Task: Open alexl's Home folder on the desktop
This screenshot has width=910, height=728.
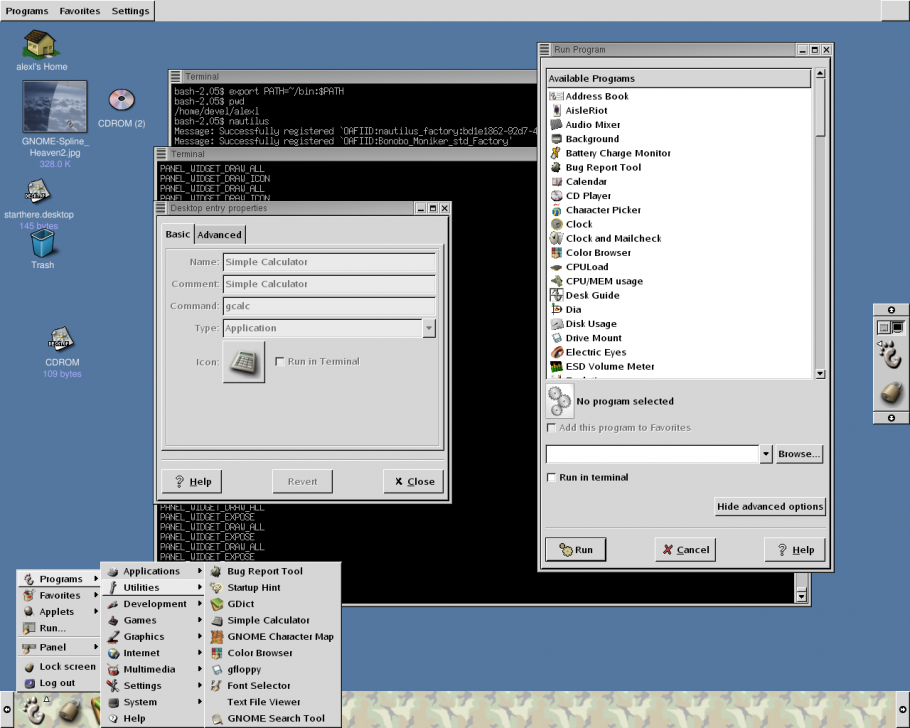Action: pos(38,45)
